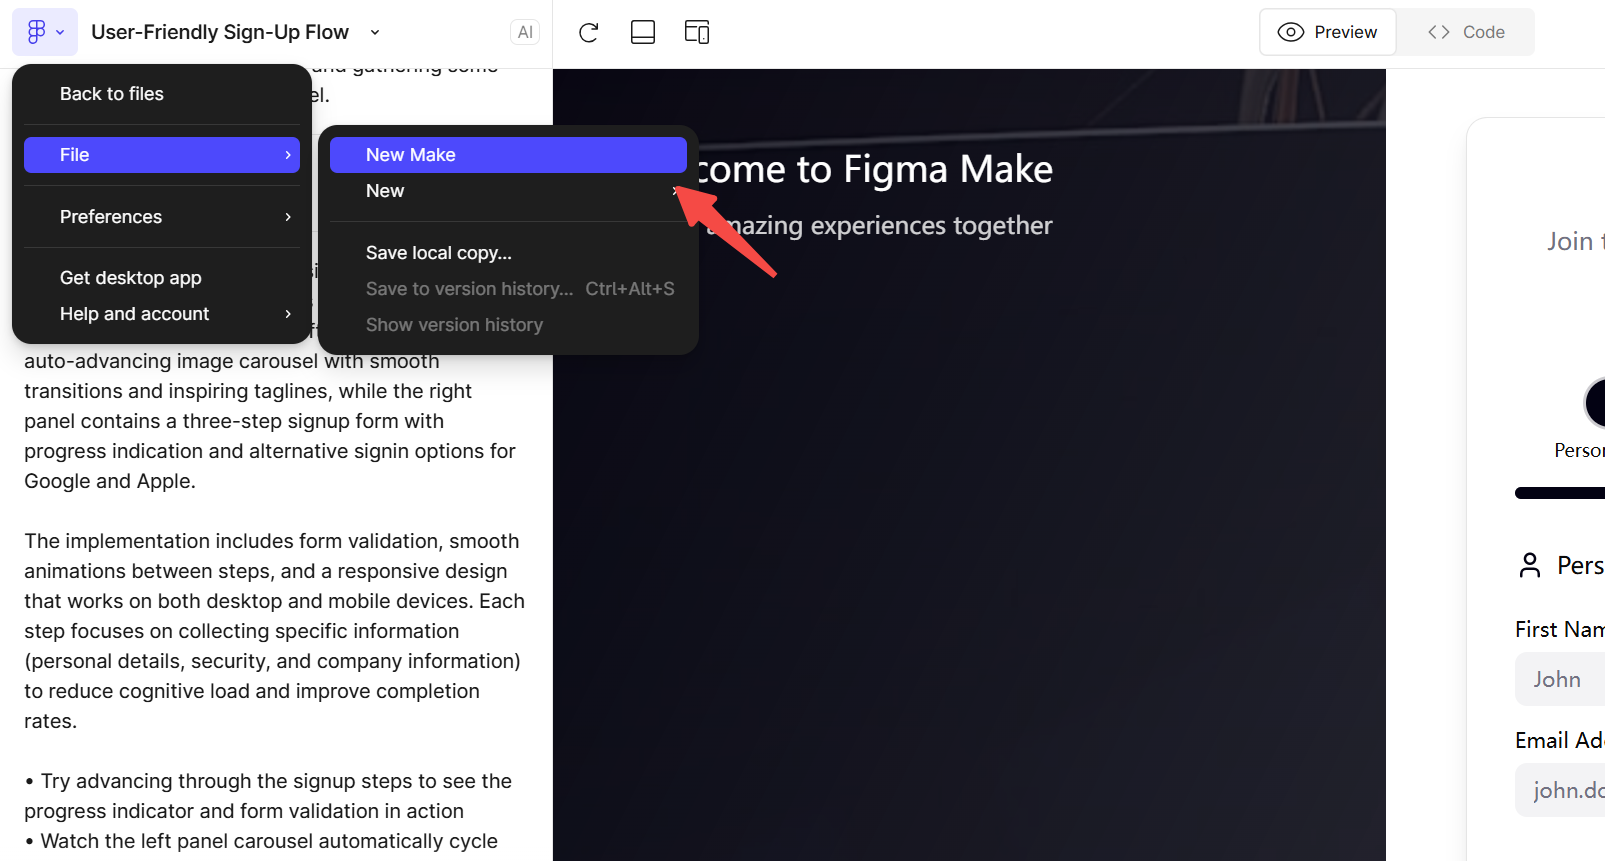The image size is (1605, 861).
Task: Expand the Help and account submenu
Action: click(162, 314)
